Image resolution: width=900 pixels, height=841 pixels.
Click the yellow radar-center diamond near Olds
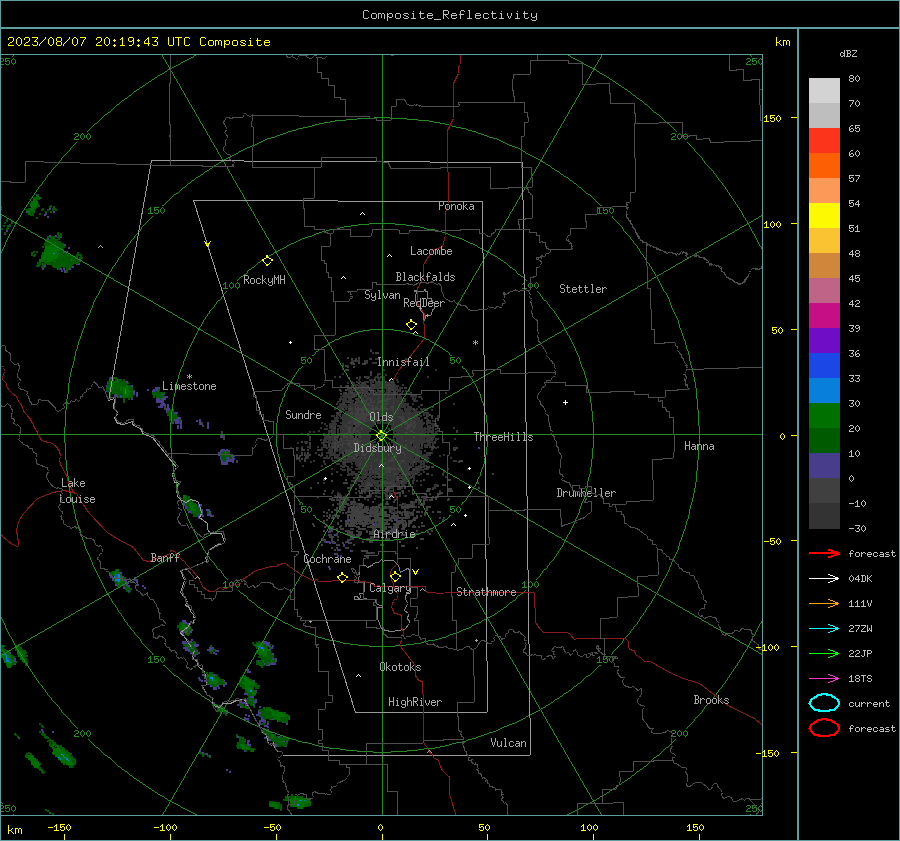(382, 436)
